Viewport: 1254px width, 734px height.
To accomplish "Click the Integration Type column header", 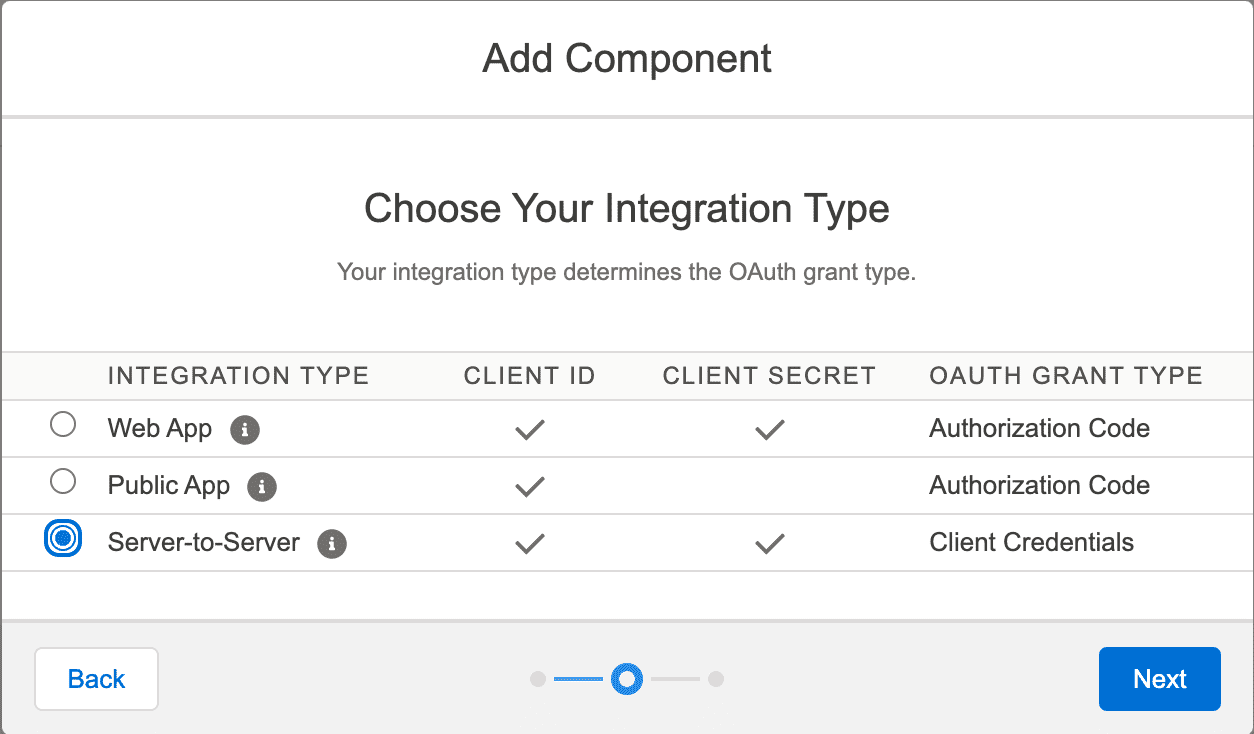I will tap(238, 376).
